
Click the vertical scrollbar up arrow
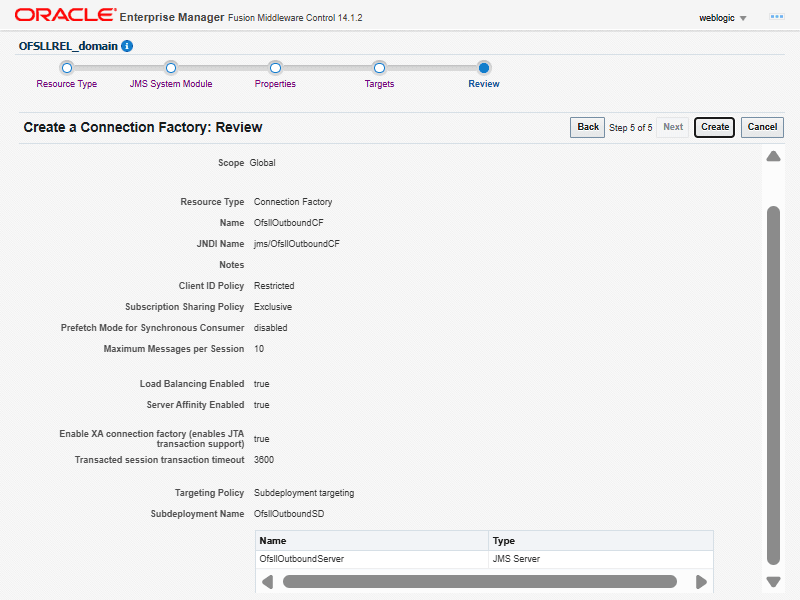773,156
